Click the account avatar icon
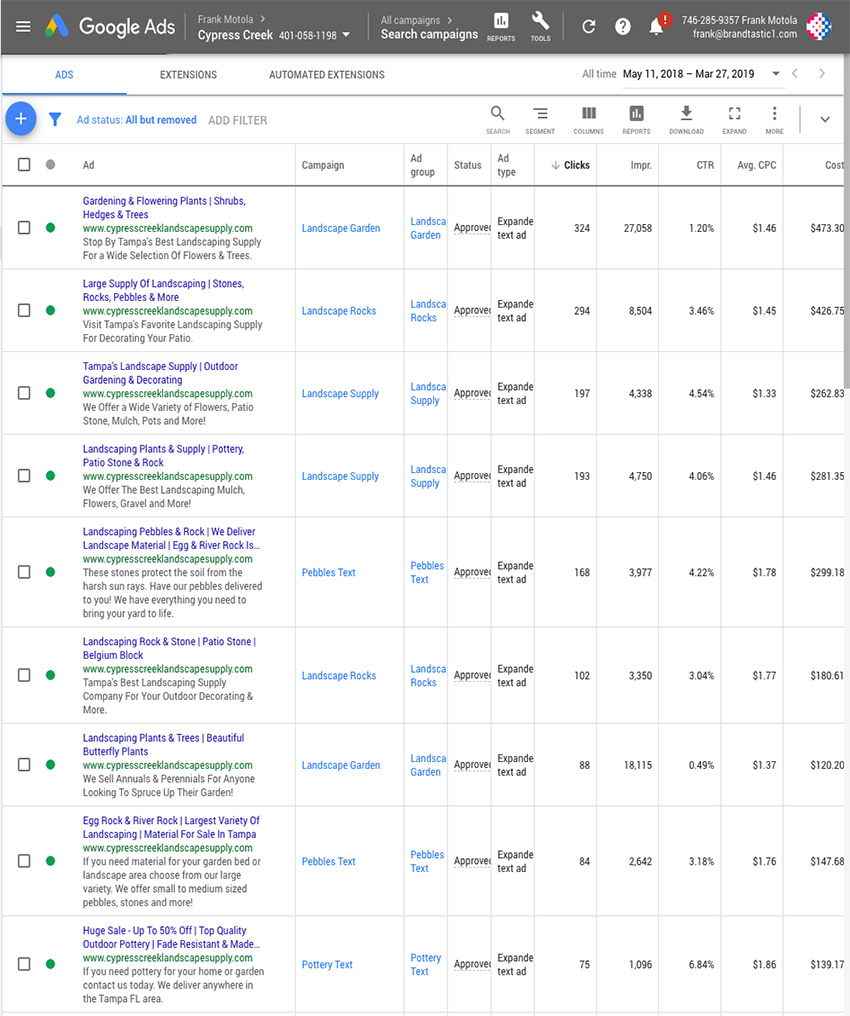Viewport: 850px width, 1016px height. tap(819, 27)
